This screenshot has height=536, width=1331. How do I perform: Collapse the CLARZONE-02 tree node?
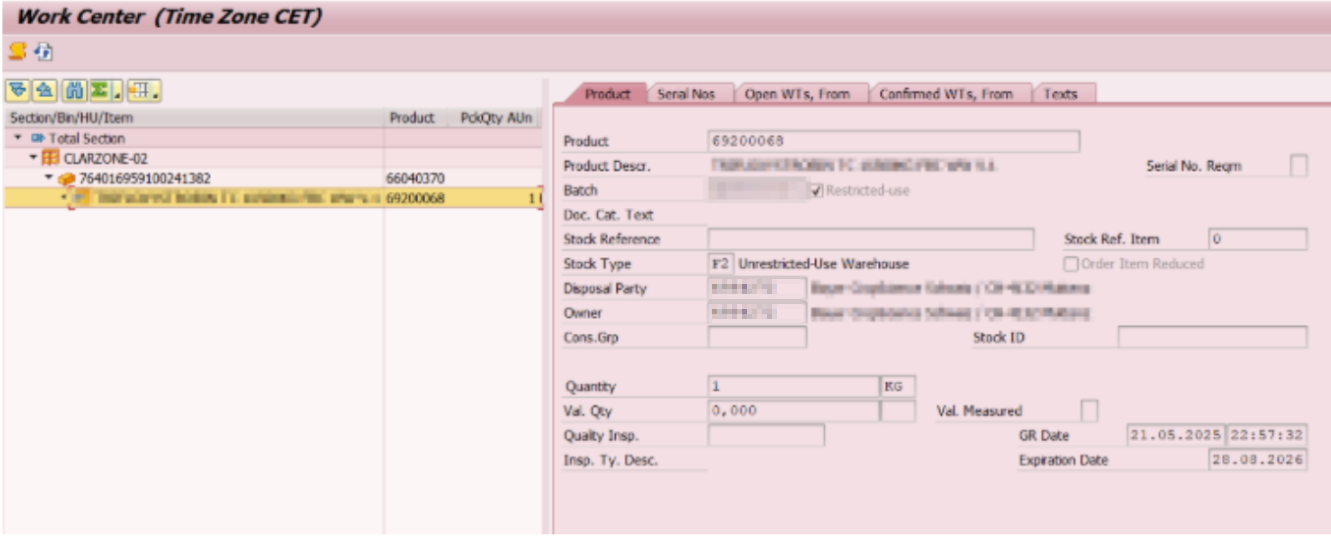pos(33,158)
